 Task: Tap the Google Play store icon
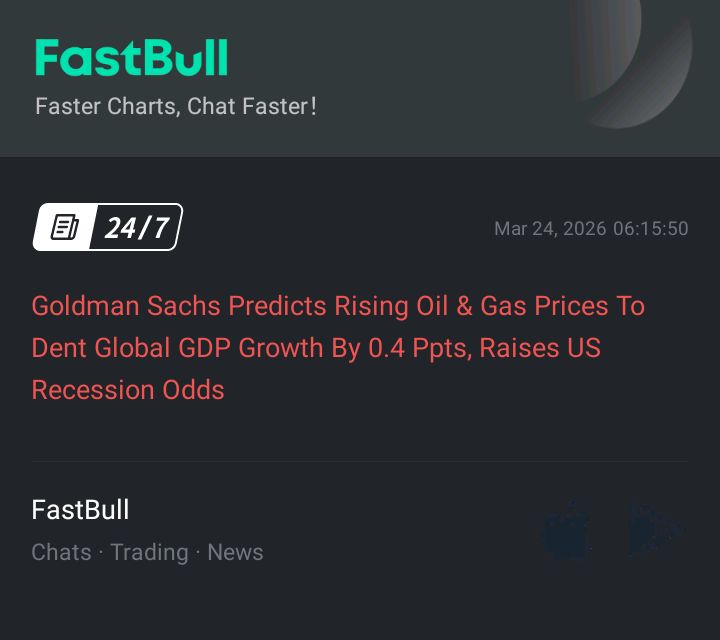click(x=655, y=529)
